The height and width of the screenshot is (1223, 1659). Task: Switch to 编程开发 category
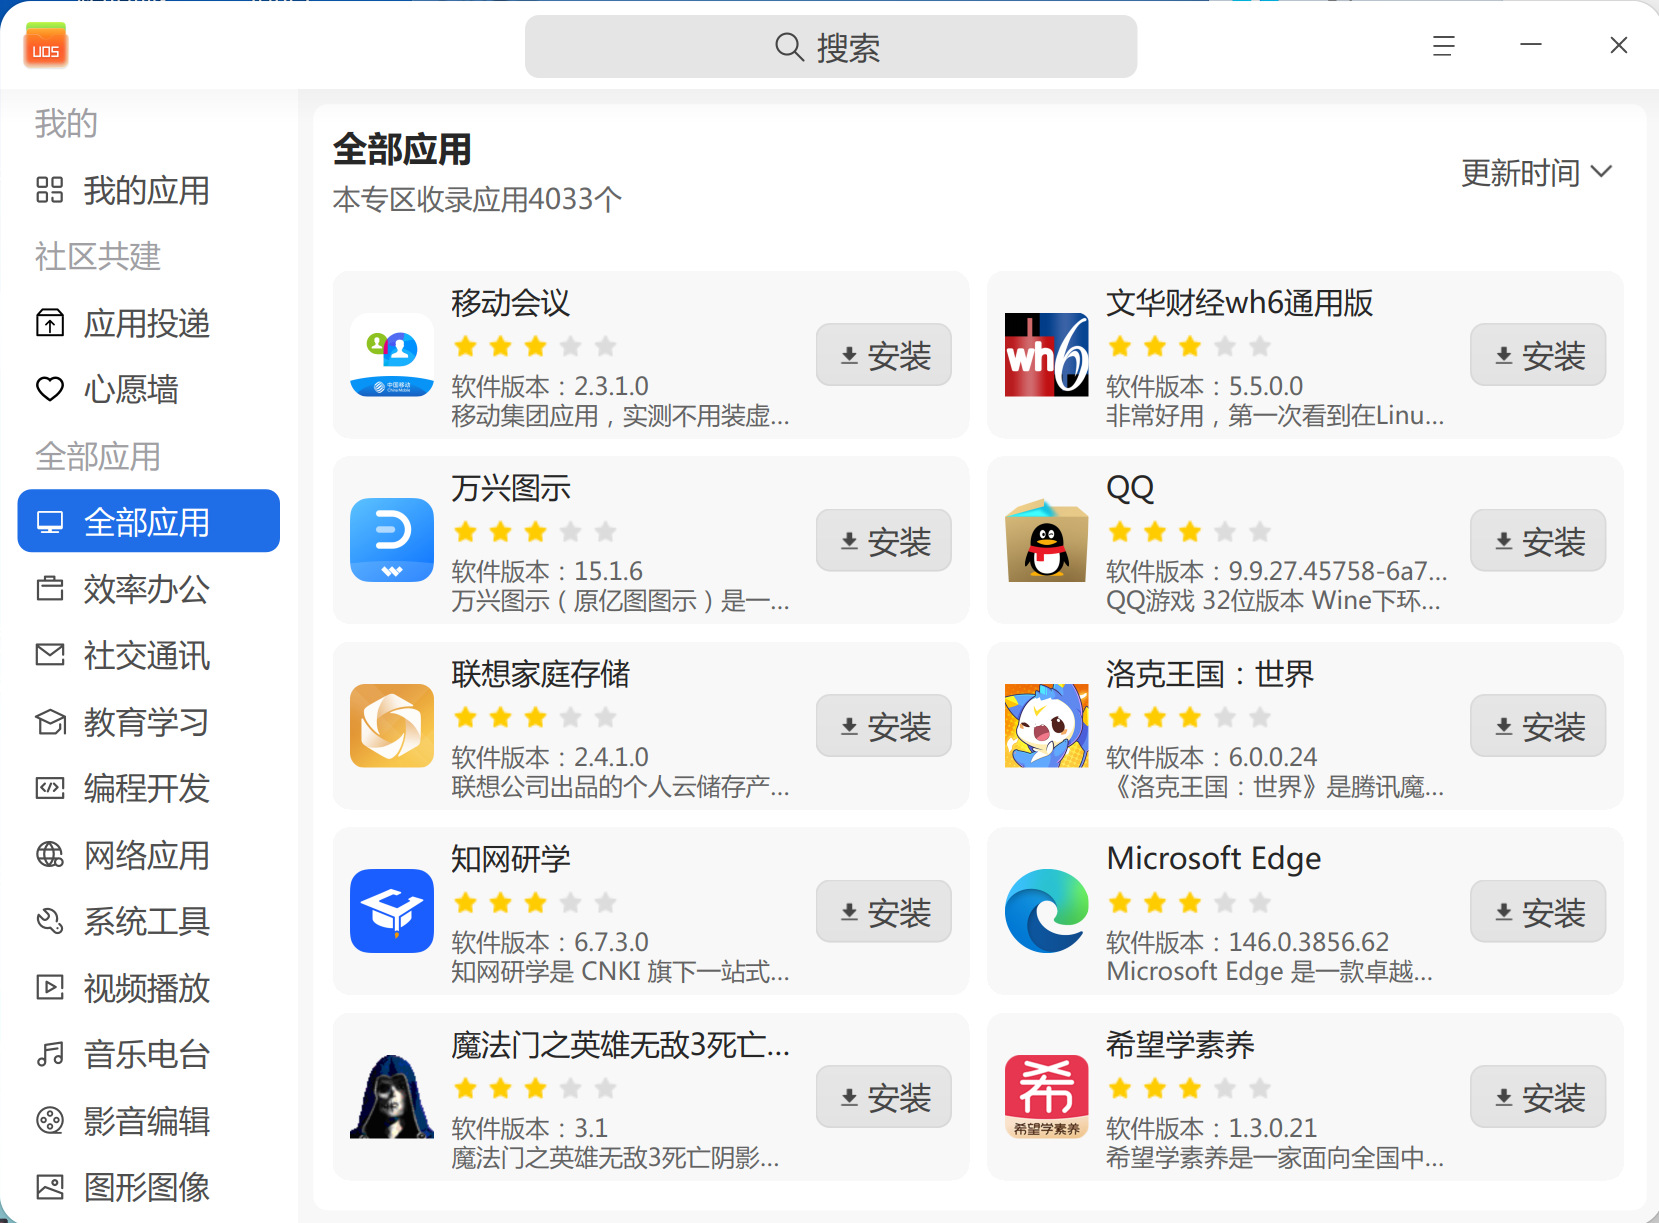[x=146, y=789]
